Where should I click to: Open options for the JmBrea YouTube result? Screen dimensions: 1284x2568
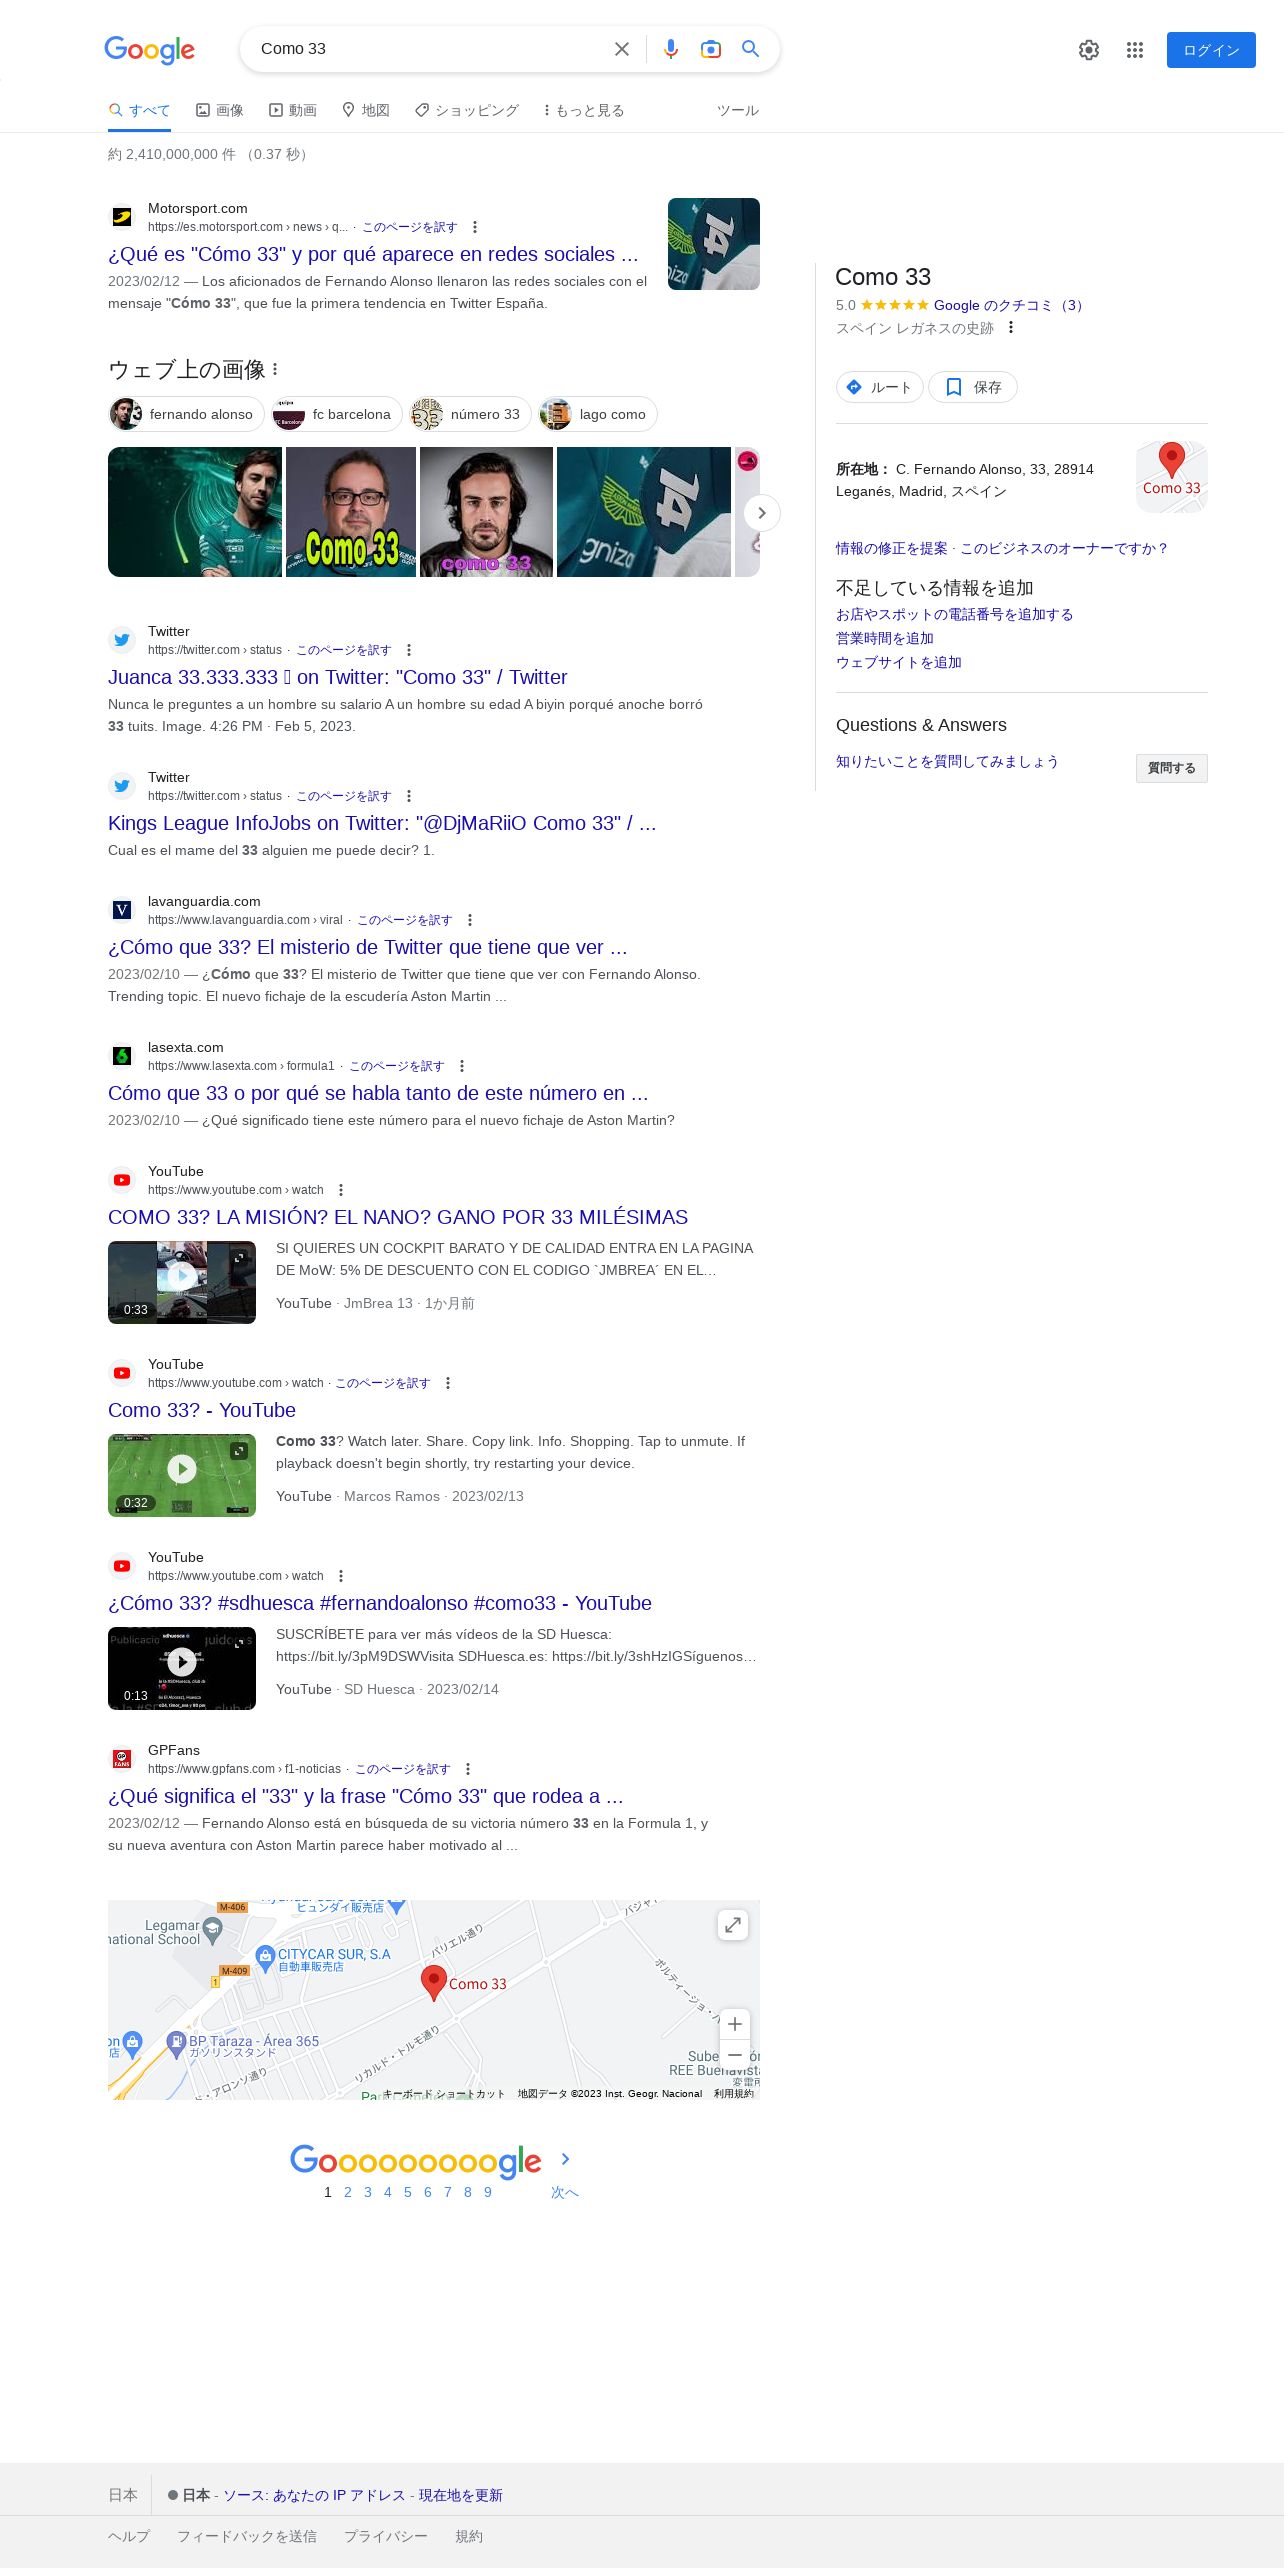341,1190
